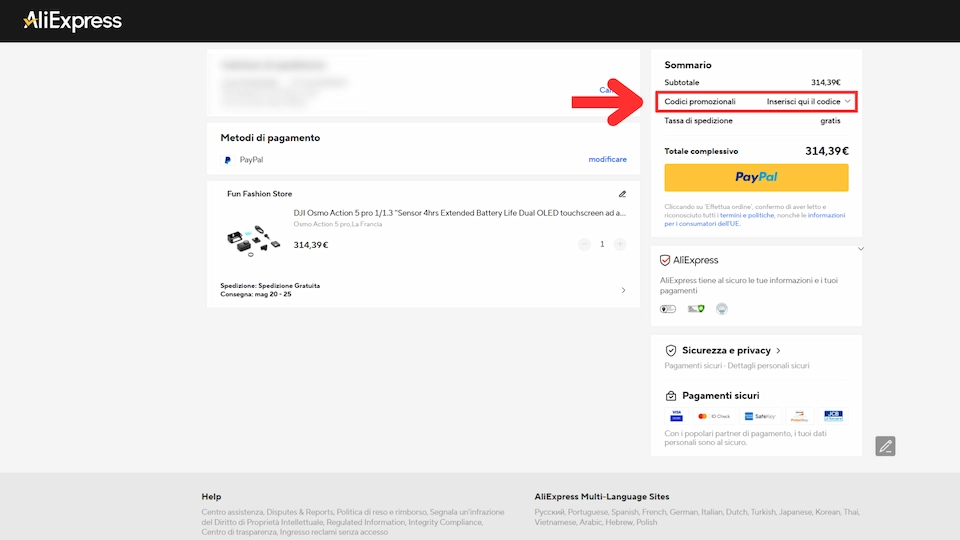The height and width of the screenshot is (540, 960).
Task: Click the ProtectBuy payment logo
Action: pos(800,416)
